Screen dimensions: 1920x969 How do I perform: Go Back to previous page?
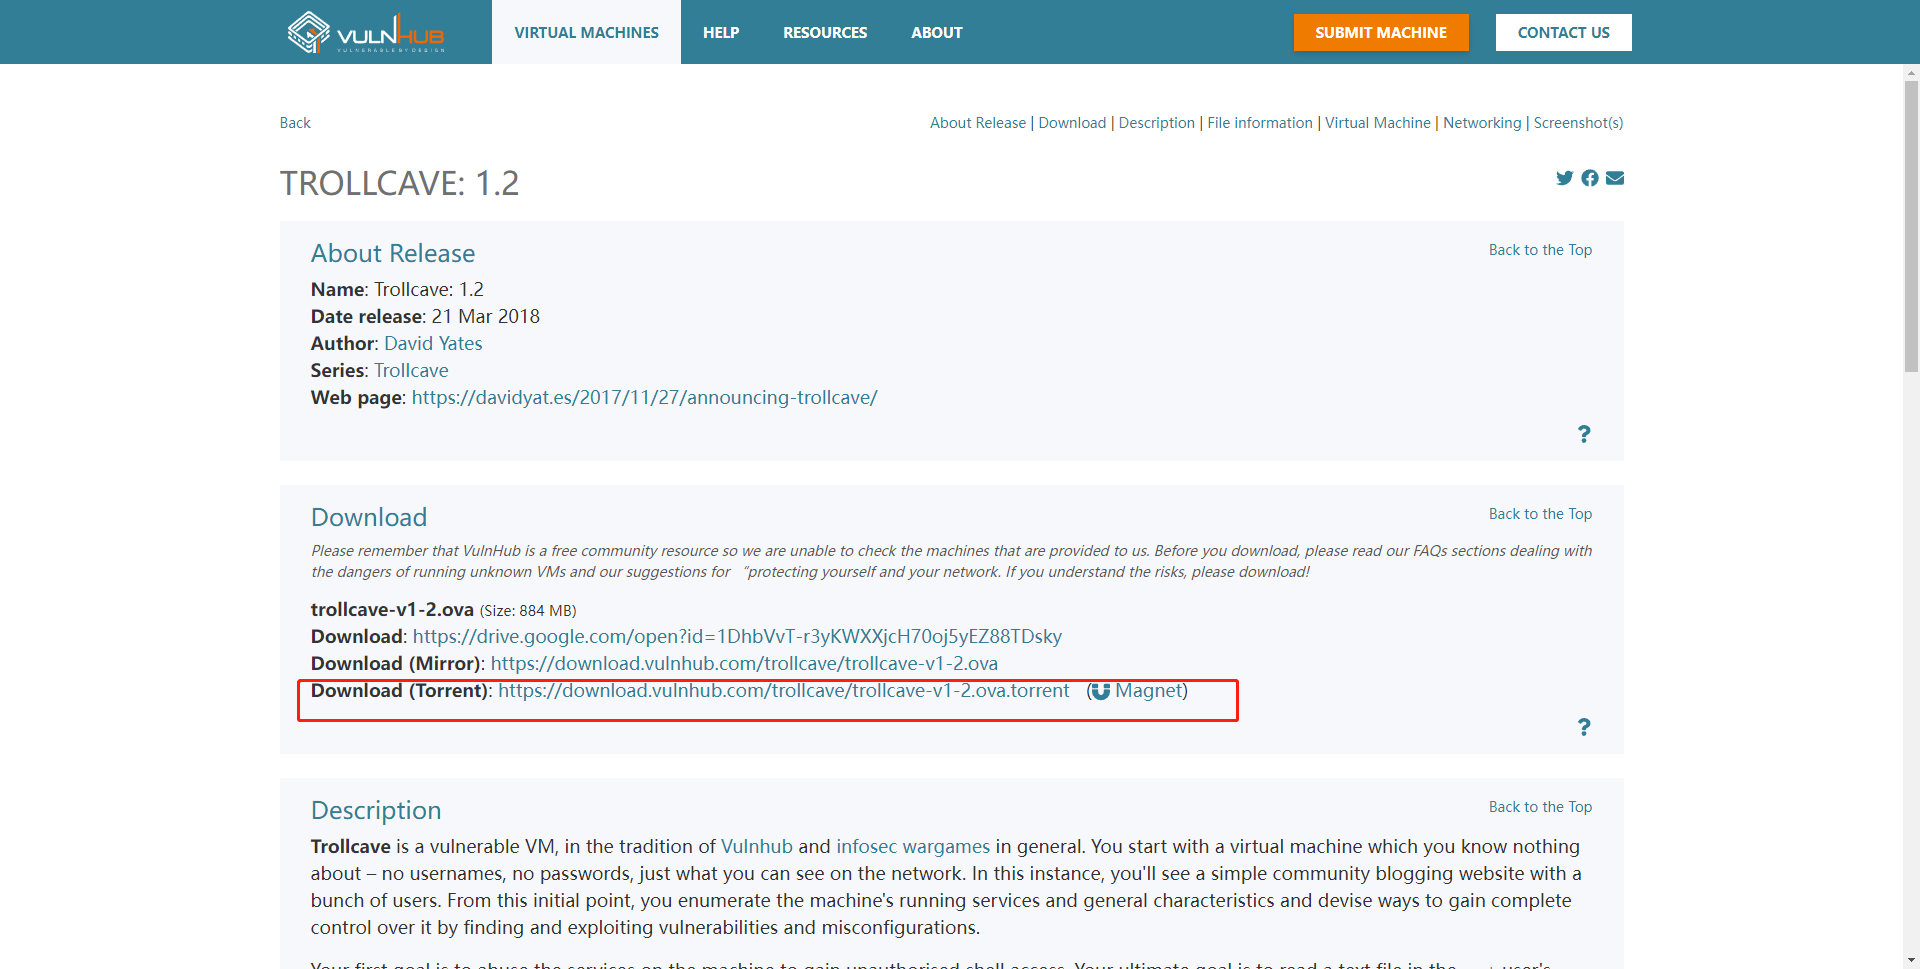pyautogui.click(x=295, y=123)
